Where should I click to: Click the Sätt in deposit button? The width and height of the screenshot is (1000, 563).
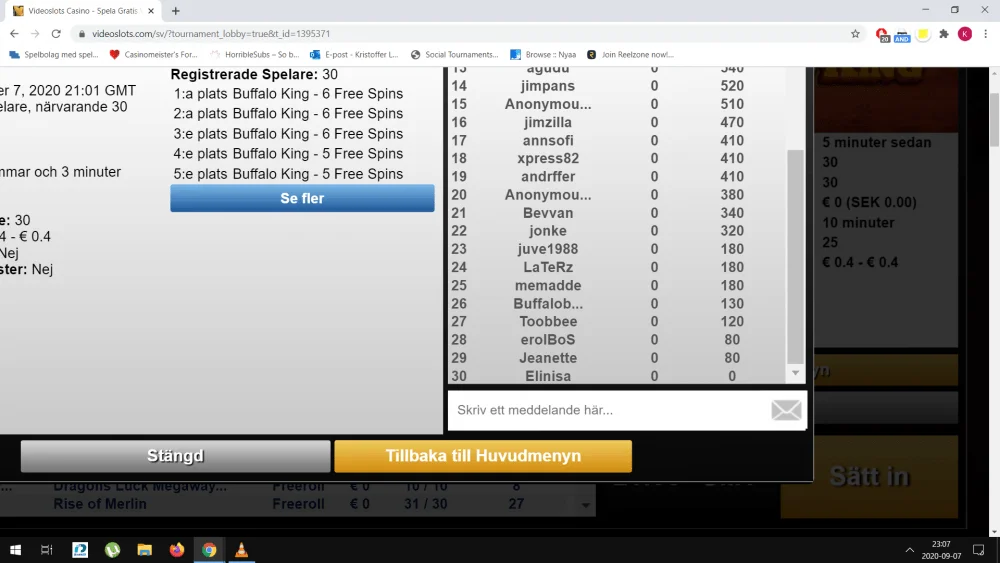point(869,476)
